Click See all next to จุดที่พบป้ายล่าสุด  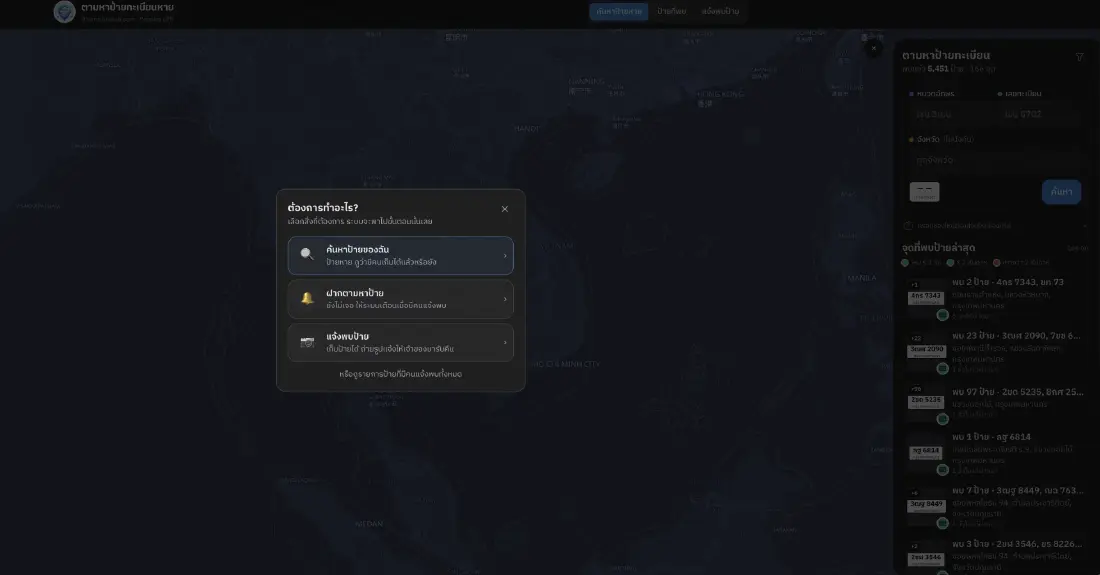point(1078,248)
